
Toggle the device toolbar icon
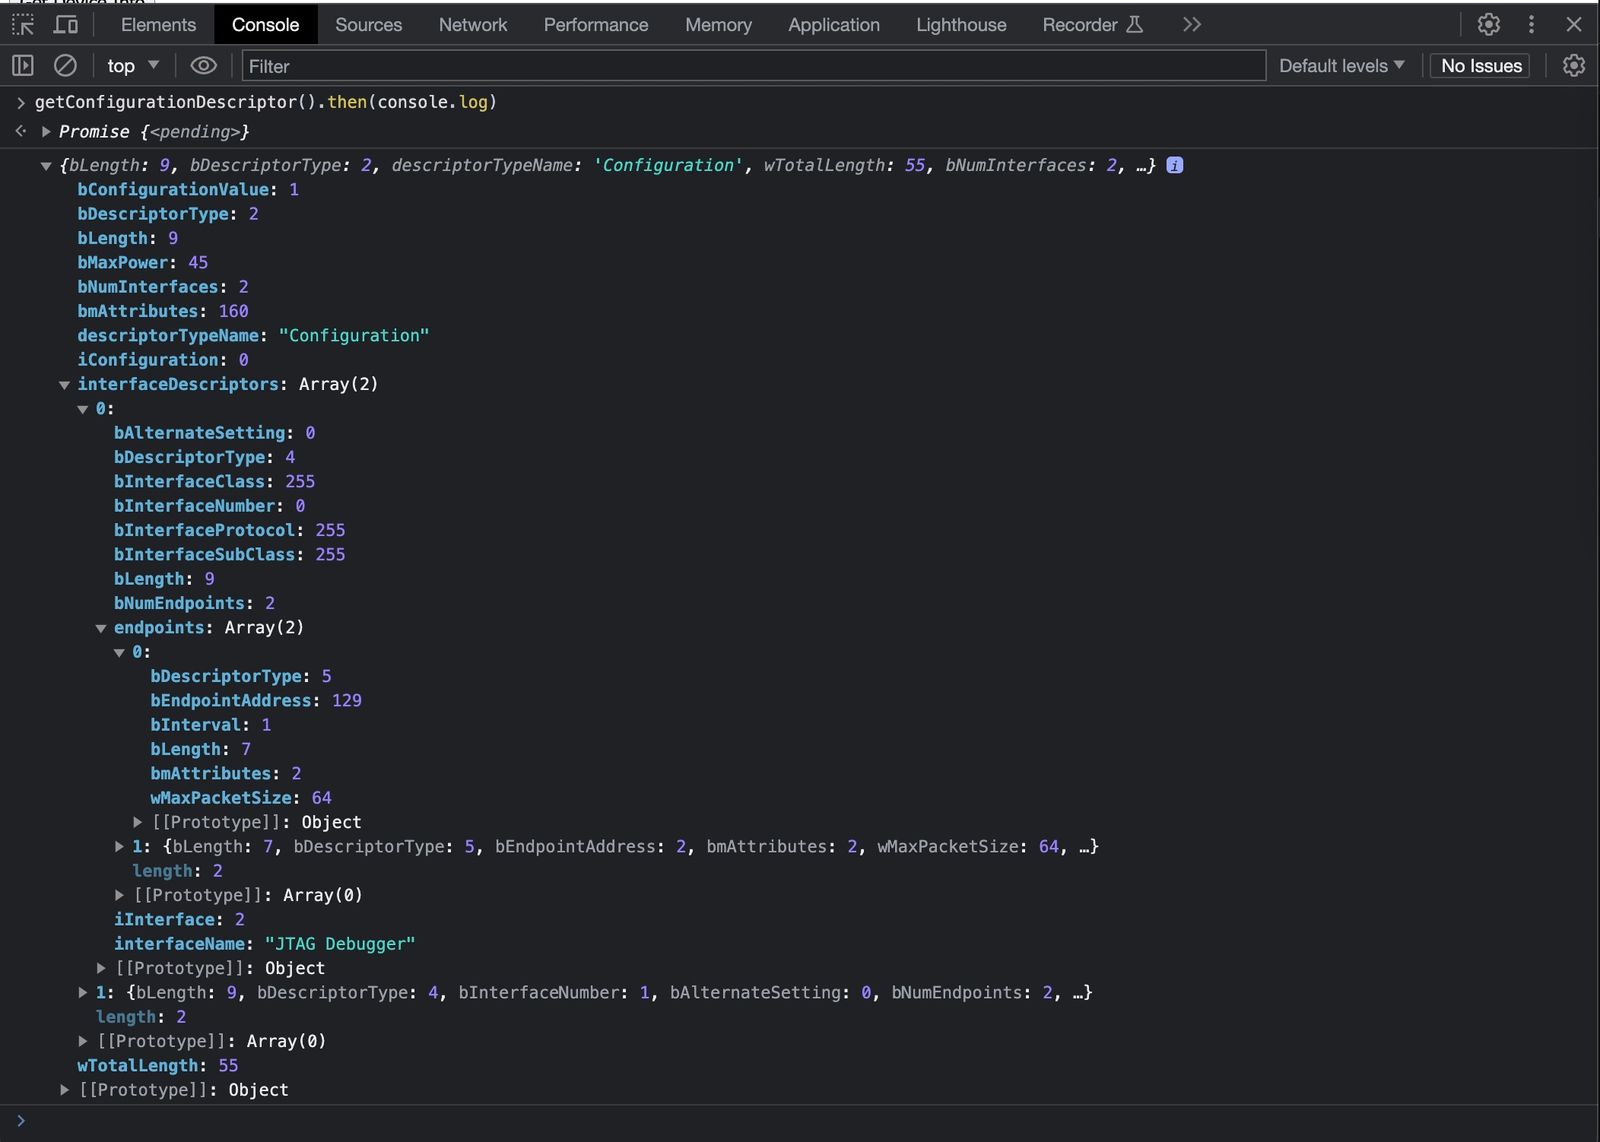[66, 25]
